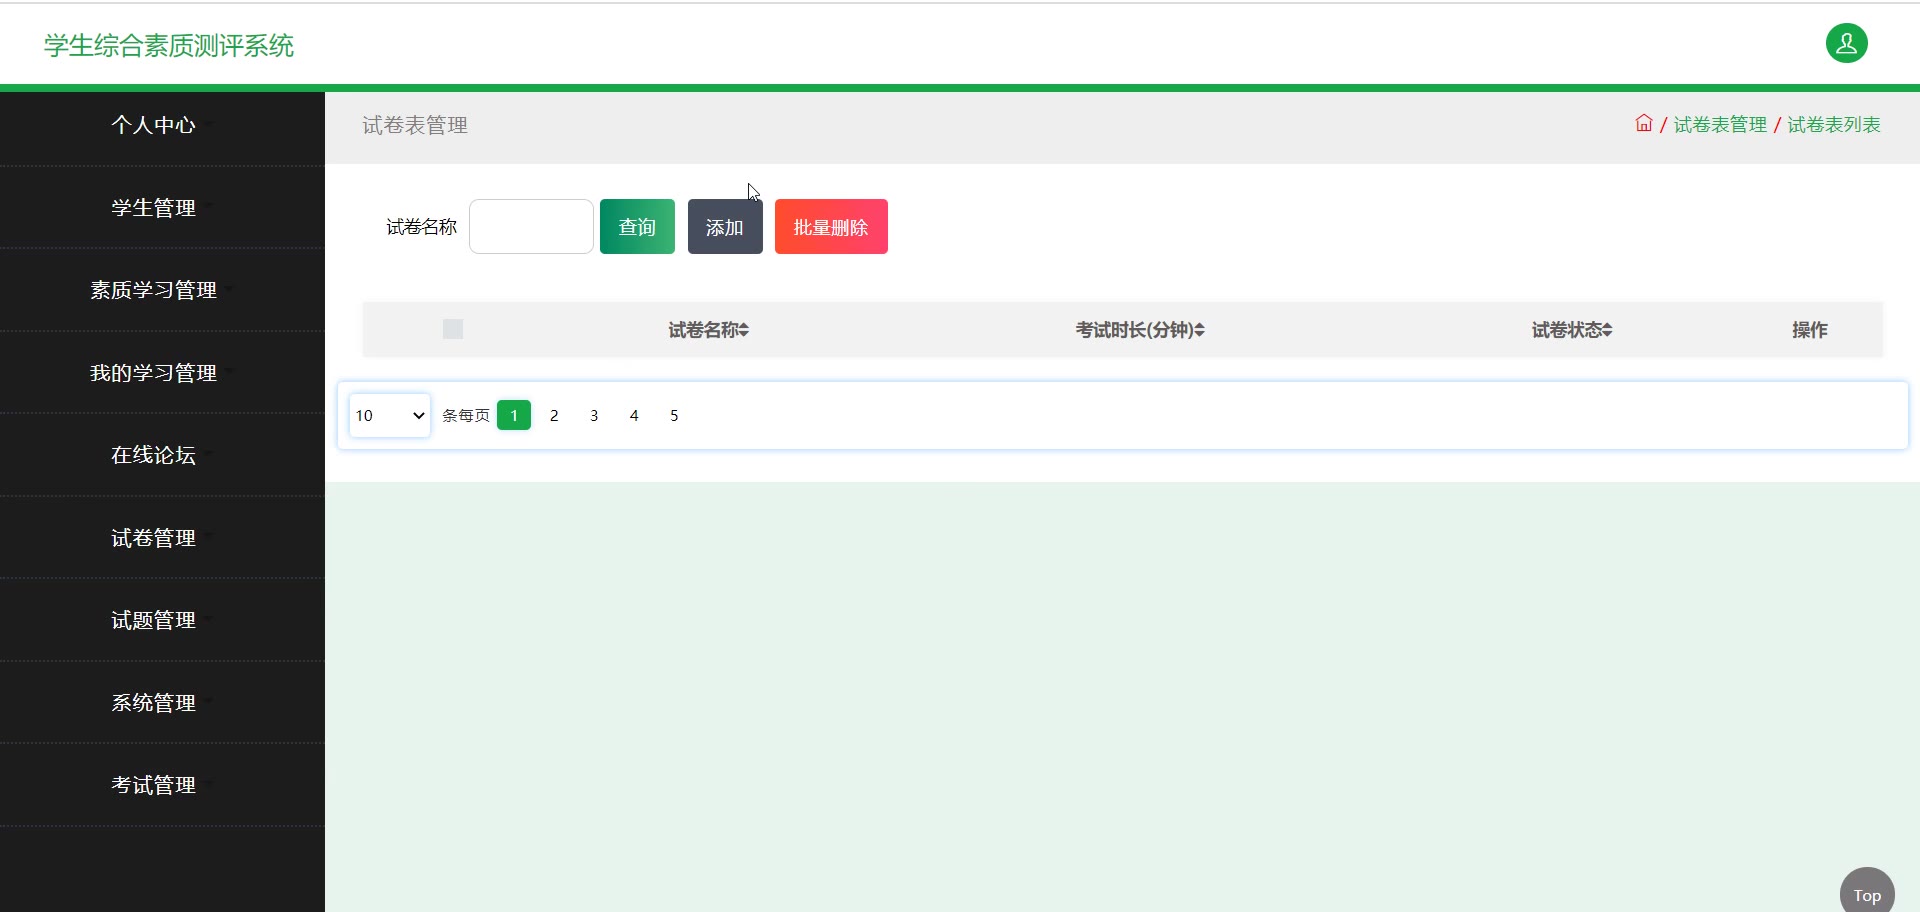Sort by 试卷名称 column
This screenshot has height=912, width=1920.
click(x=708, y=330)
